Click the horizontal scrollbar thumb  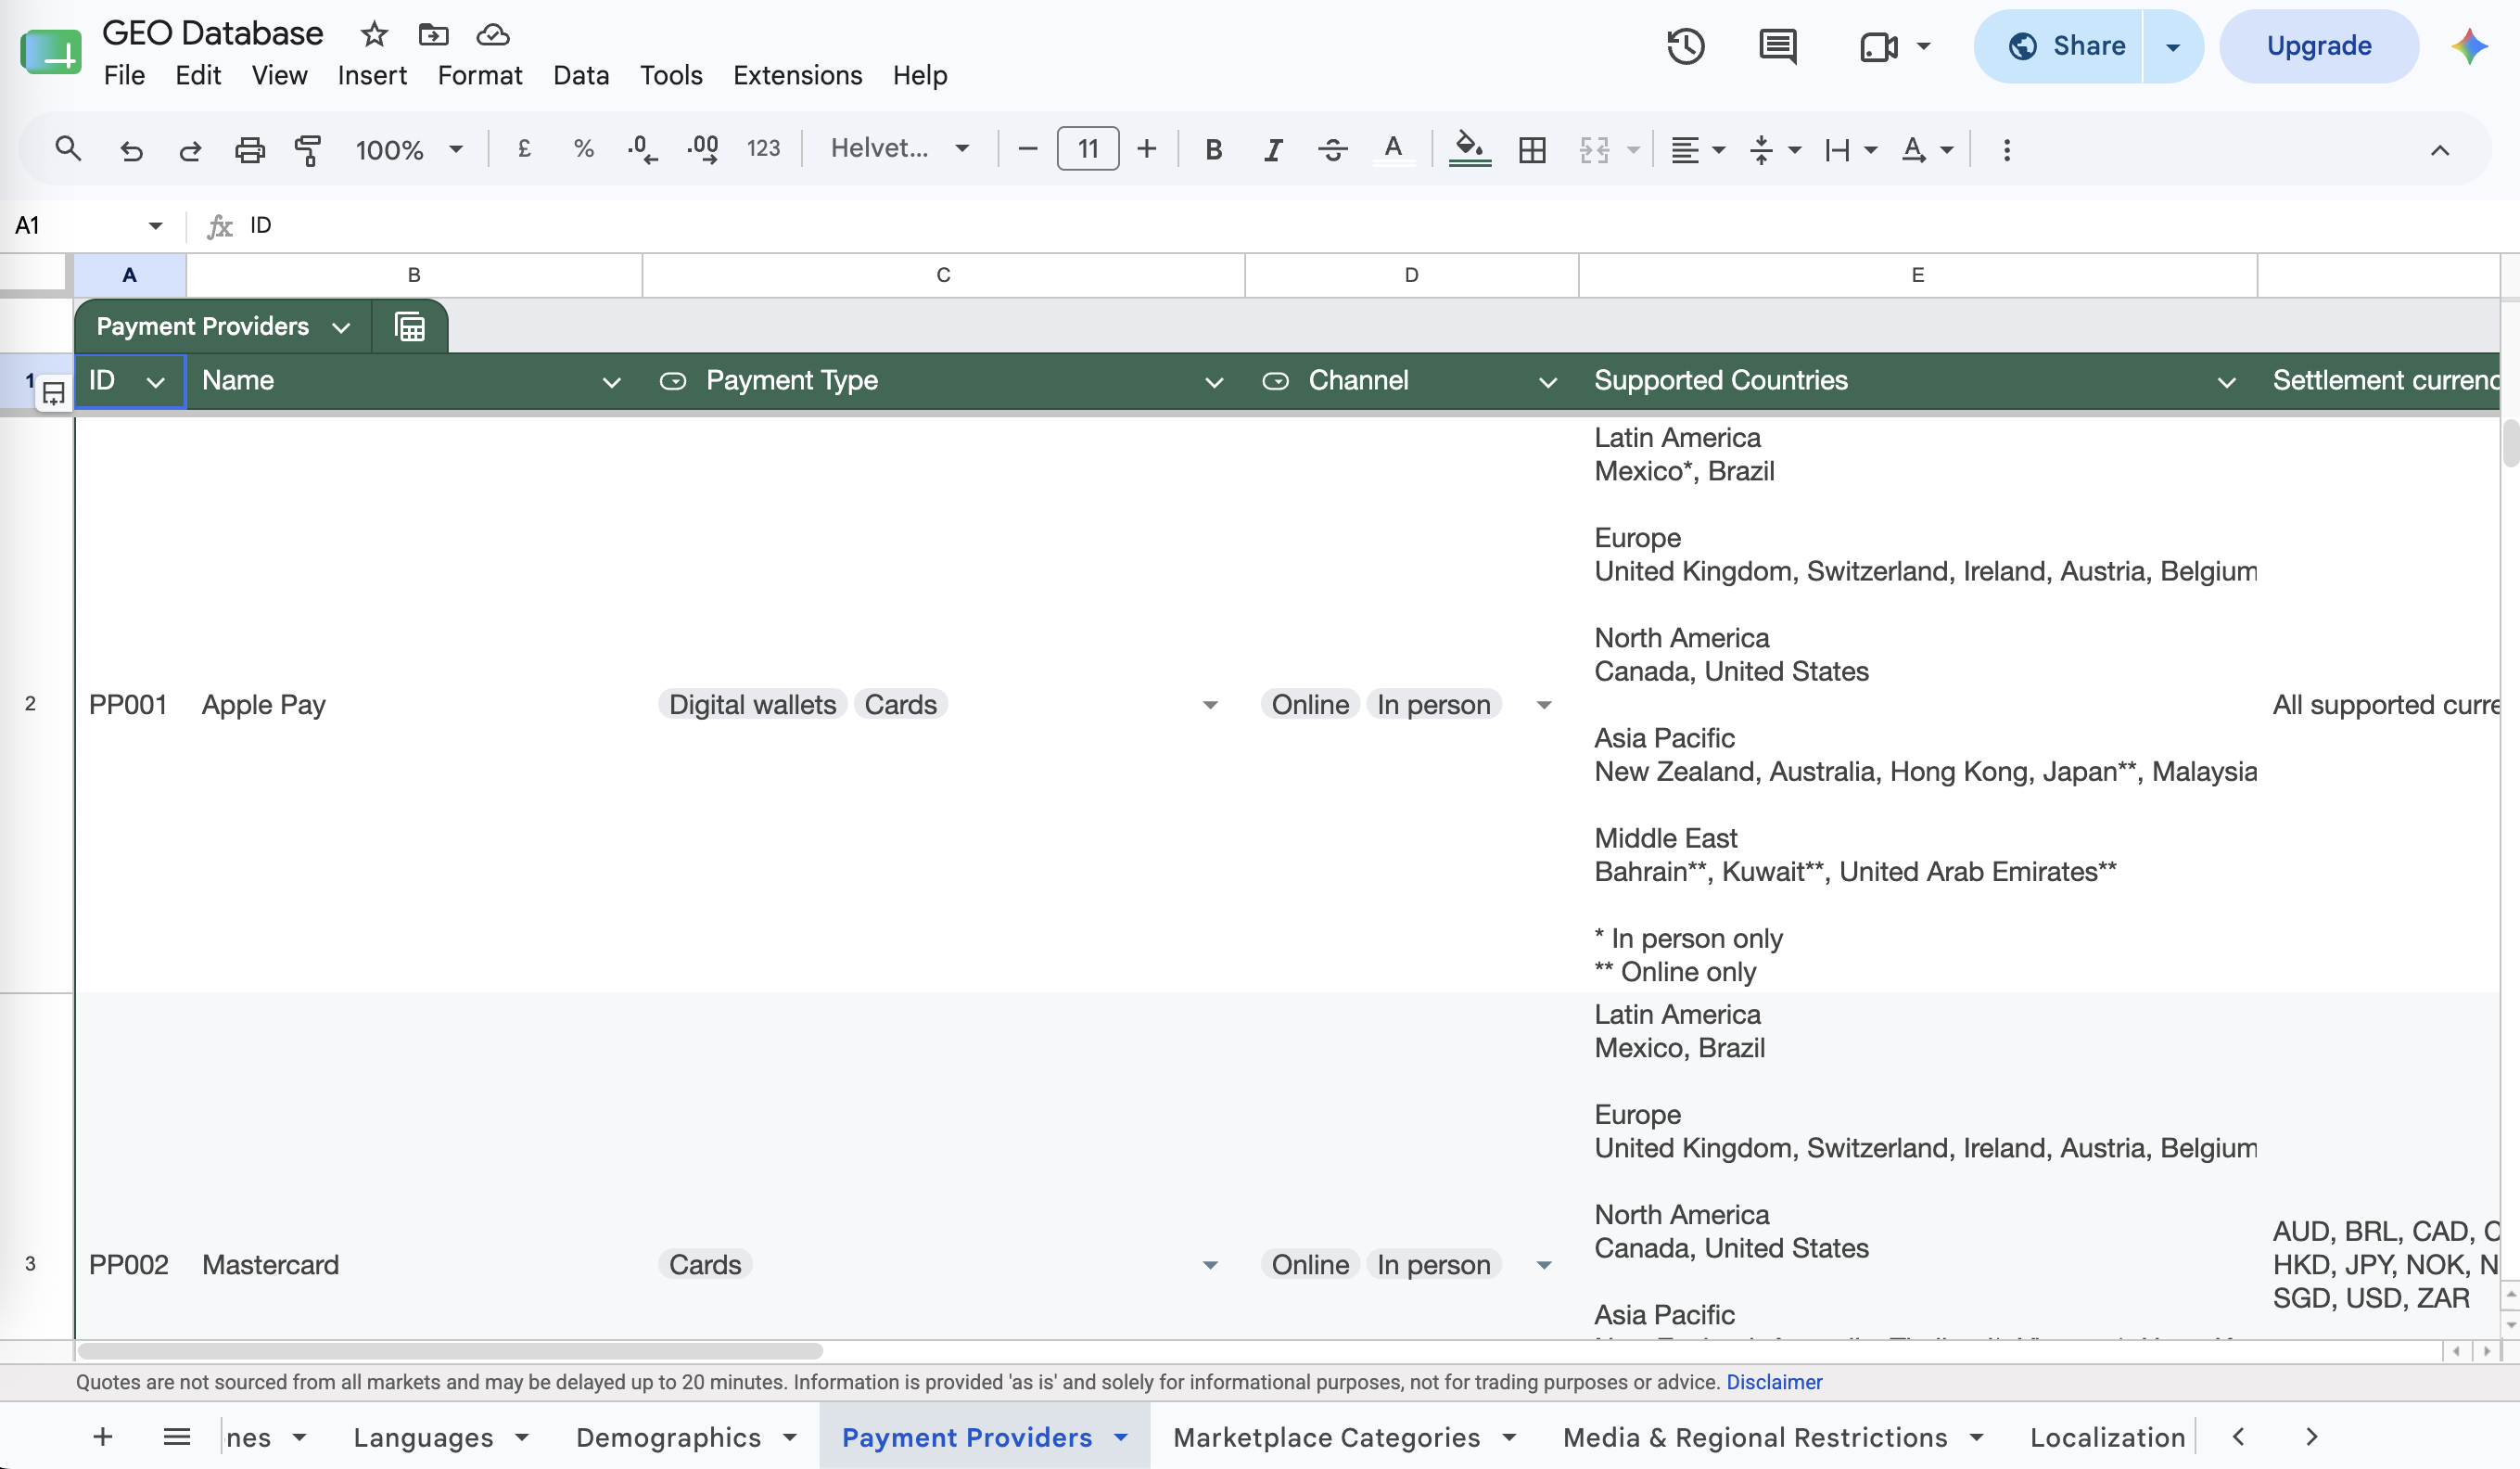tap(450, 1351)
